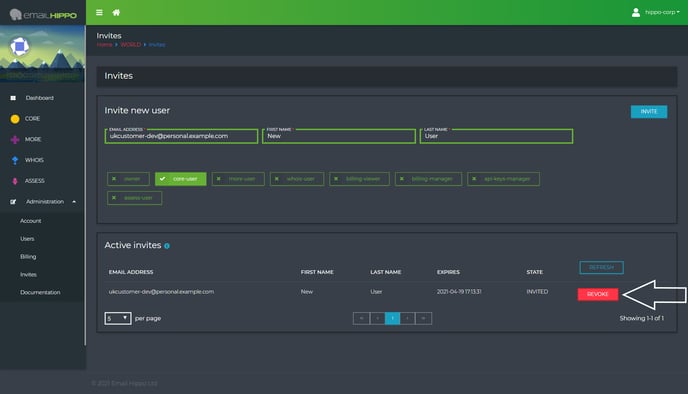Click the red REVOKE button
The image size is (688, 394).
click(x=598, y=294)
